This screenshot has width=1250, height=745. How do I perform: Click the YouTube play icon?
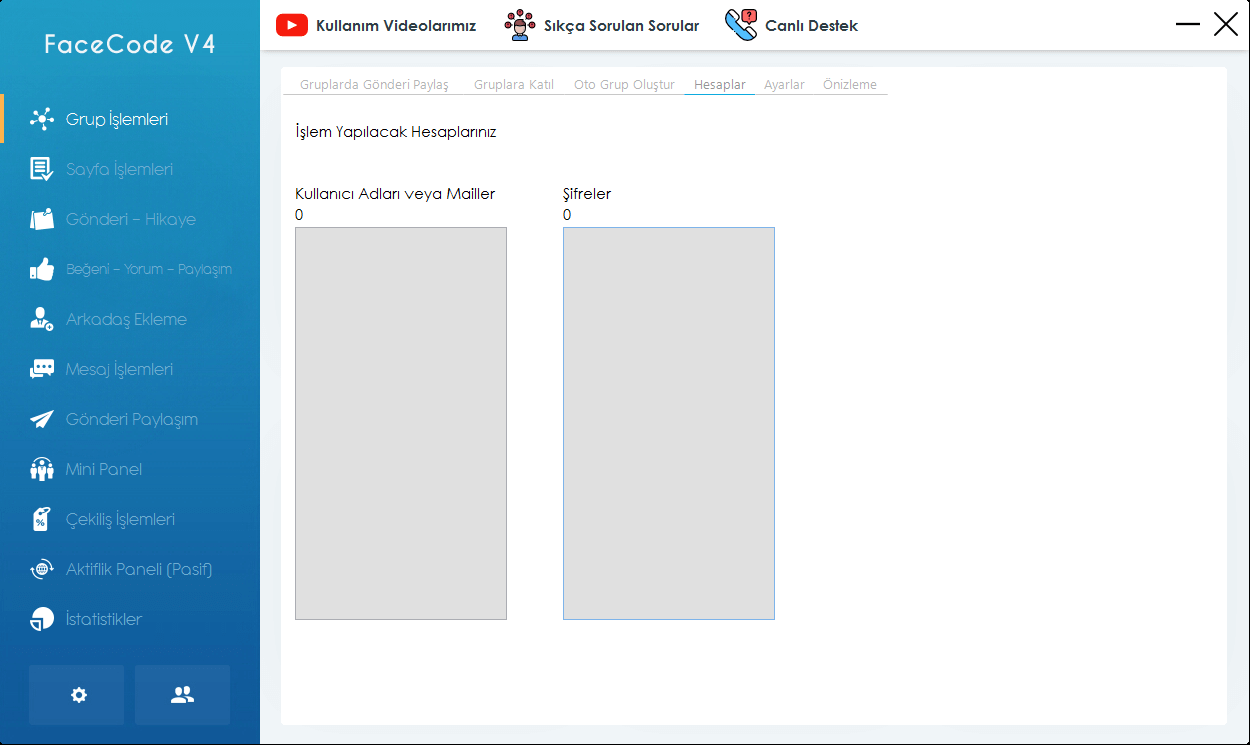click(x=292, y=25)
